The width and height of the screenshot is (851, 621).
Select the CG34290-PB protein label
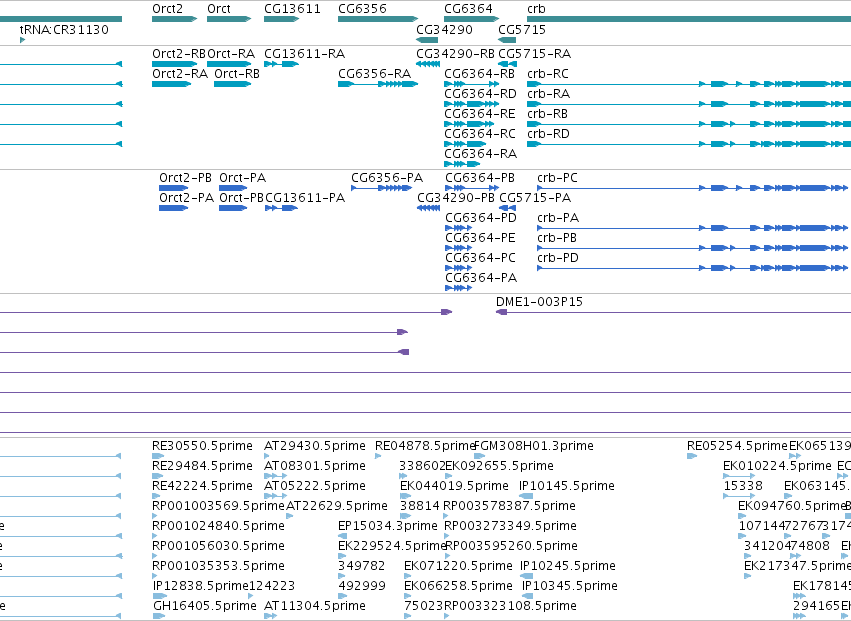tap(456, 198)
